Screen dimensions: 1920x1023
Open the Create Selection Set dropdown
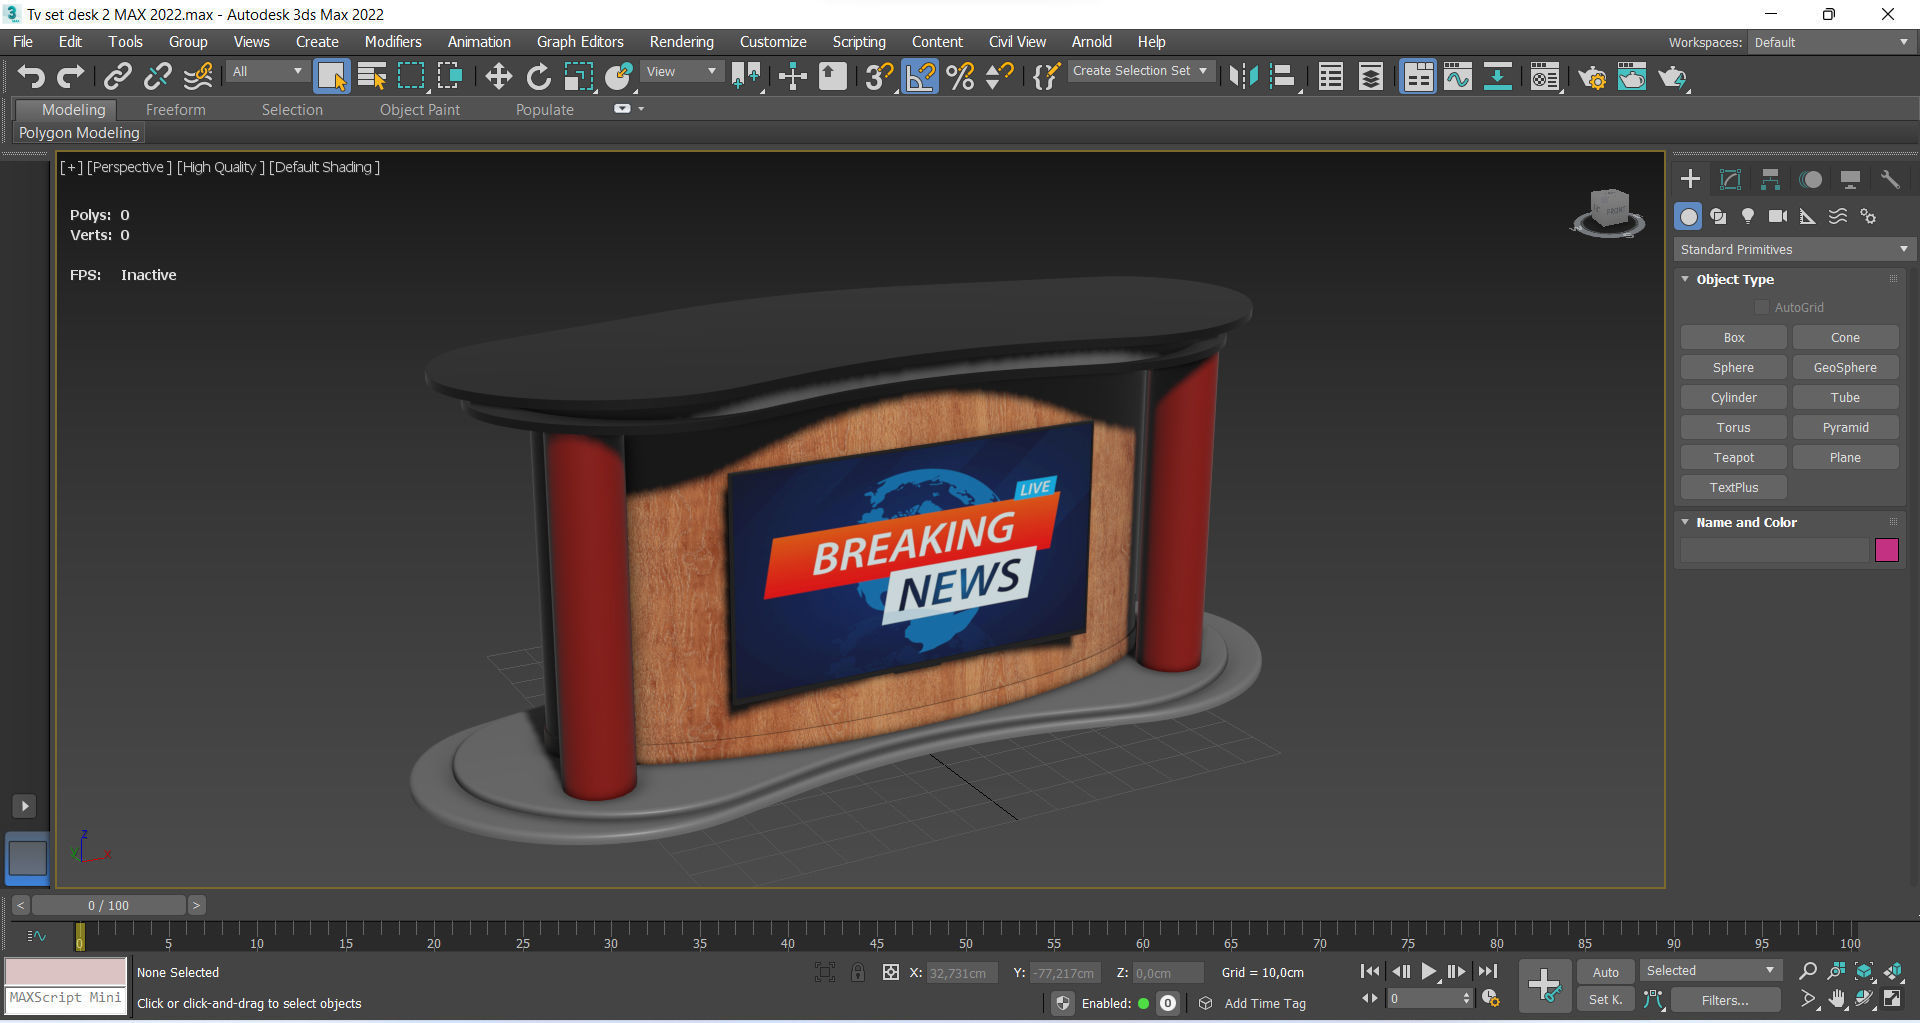coord(1141,71)
